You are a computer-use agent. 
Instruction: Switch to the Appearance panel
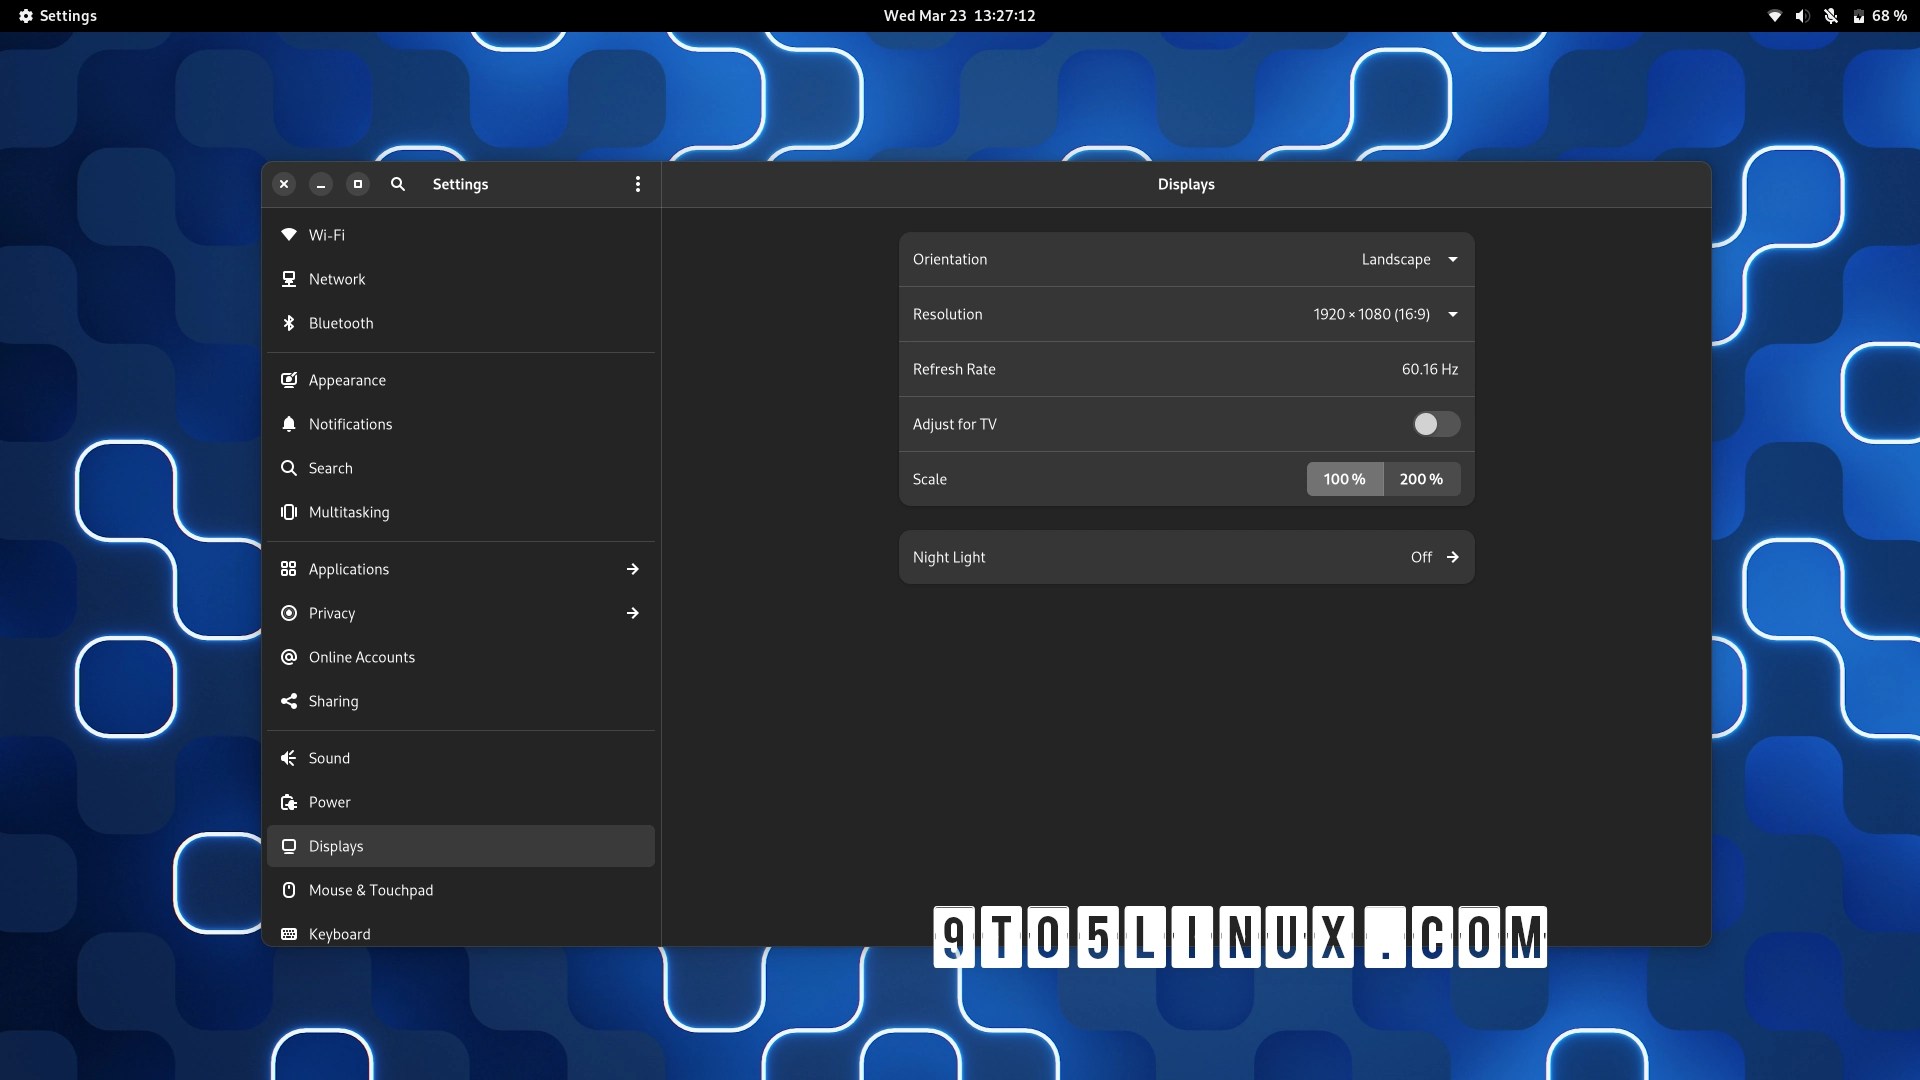(347, 380)
